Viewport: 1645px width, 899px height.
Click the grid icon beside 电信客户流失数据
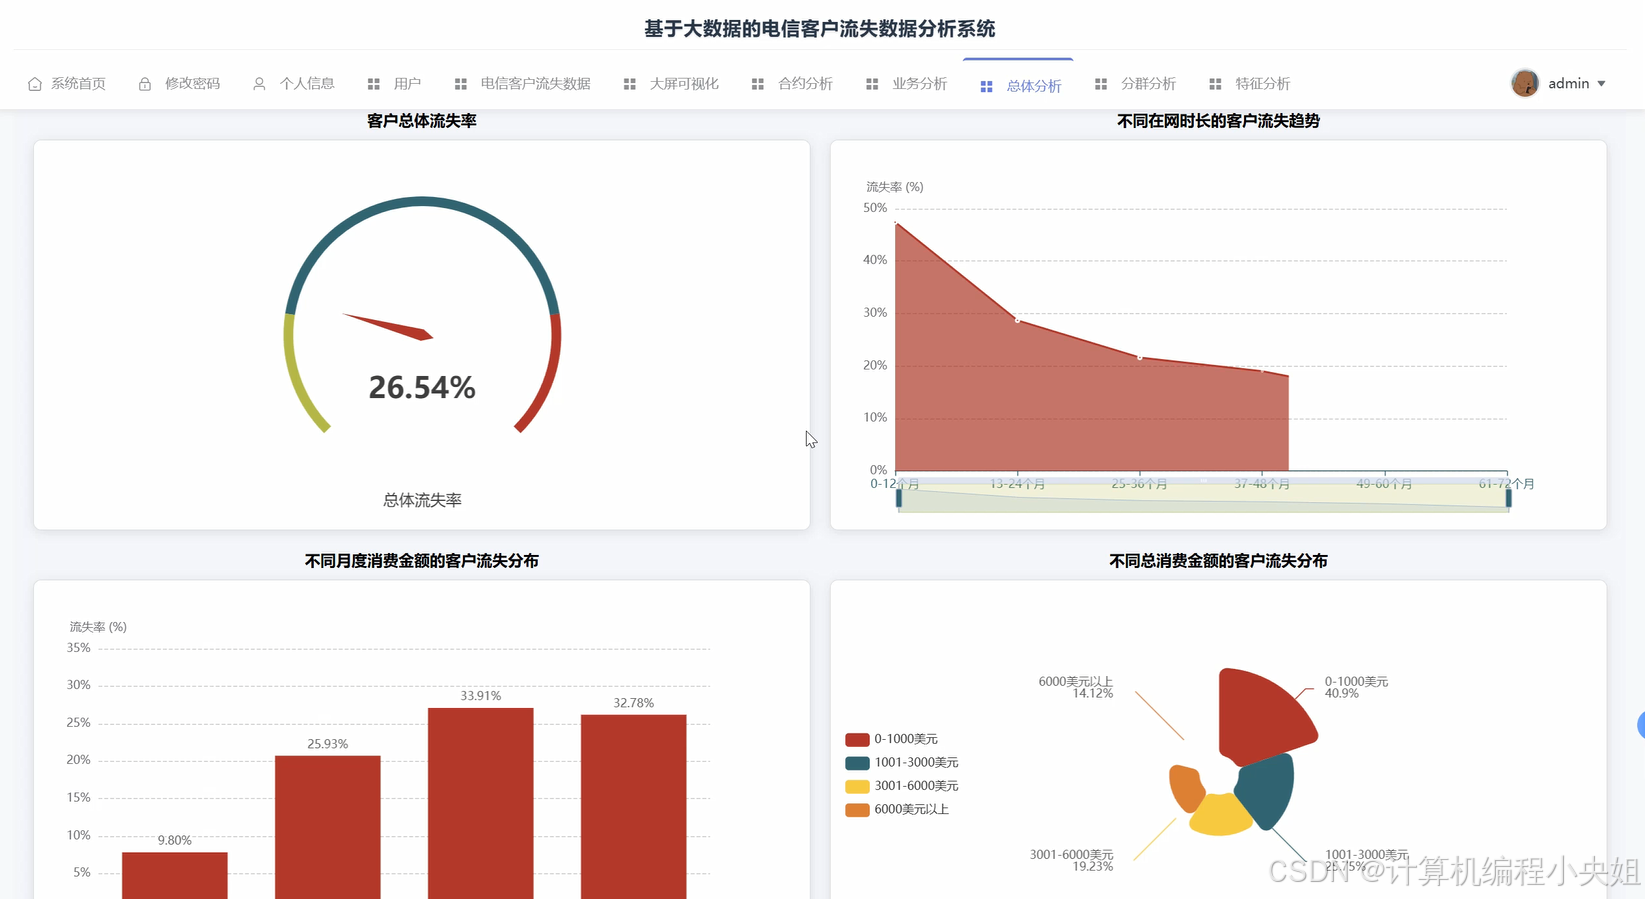click(x=461, y=84)
